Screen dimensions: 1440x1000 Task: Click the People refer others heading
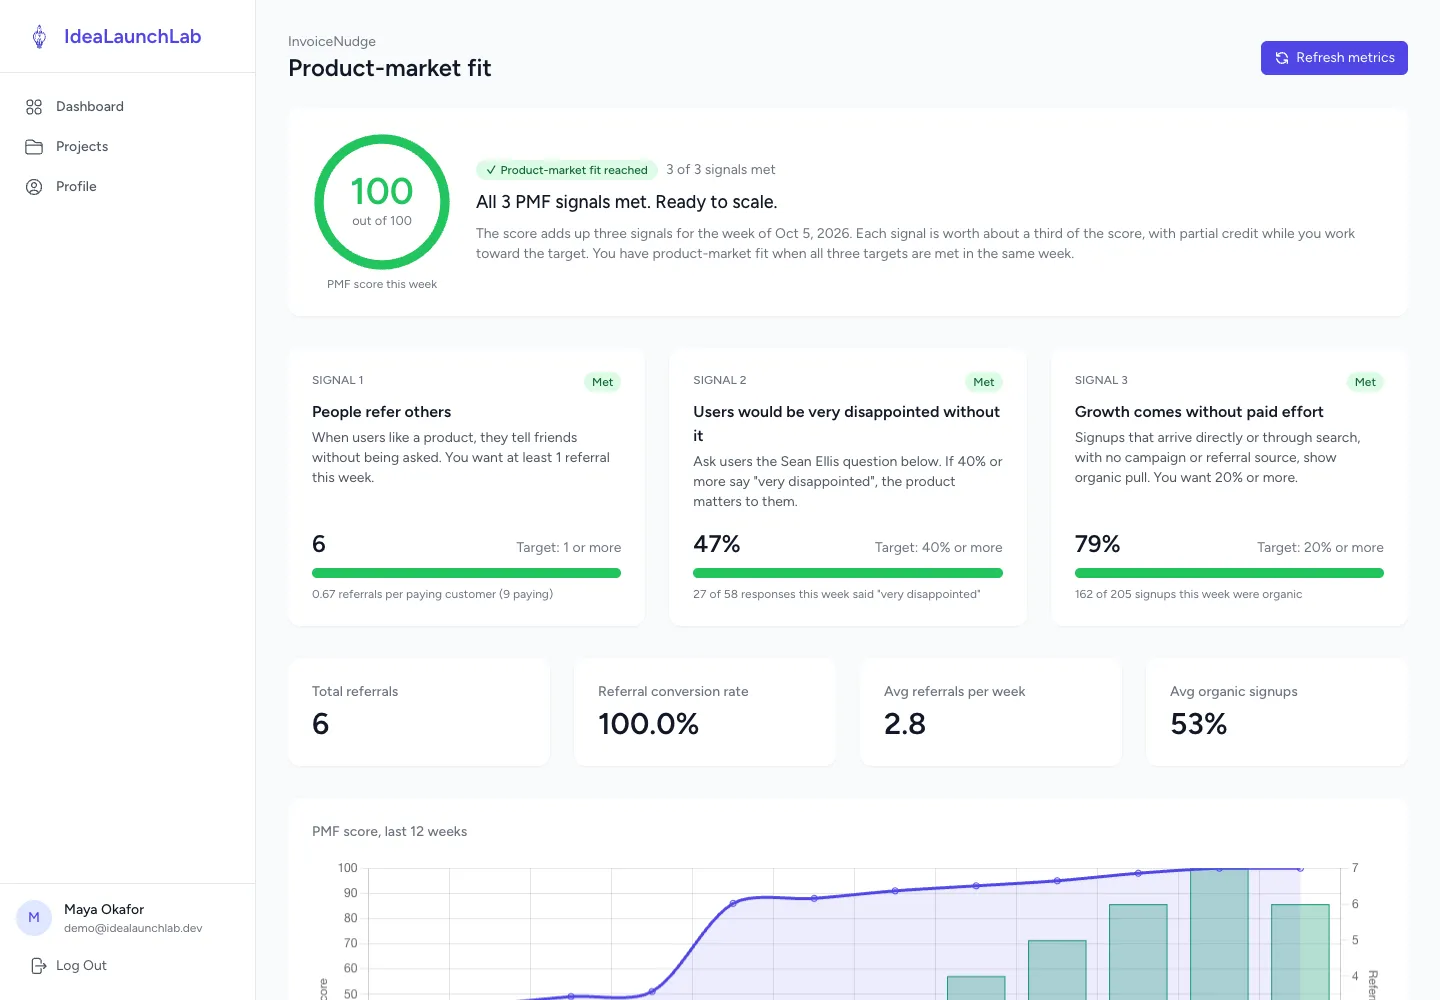coord(381,412)
